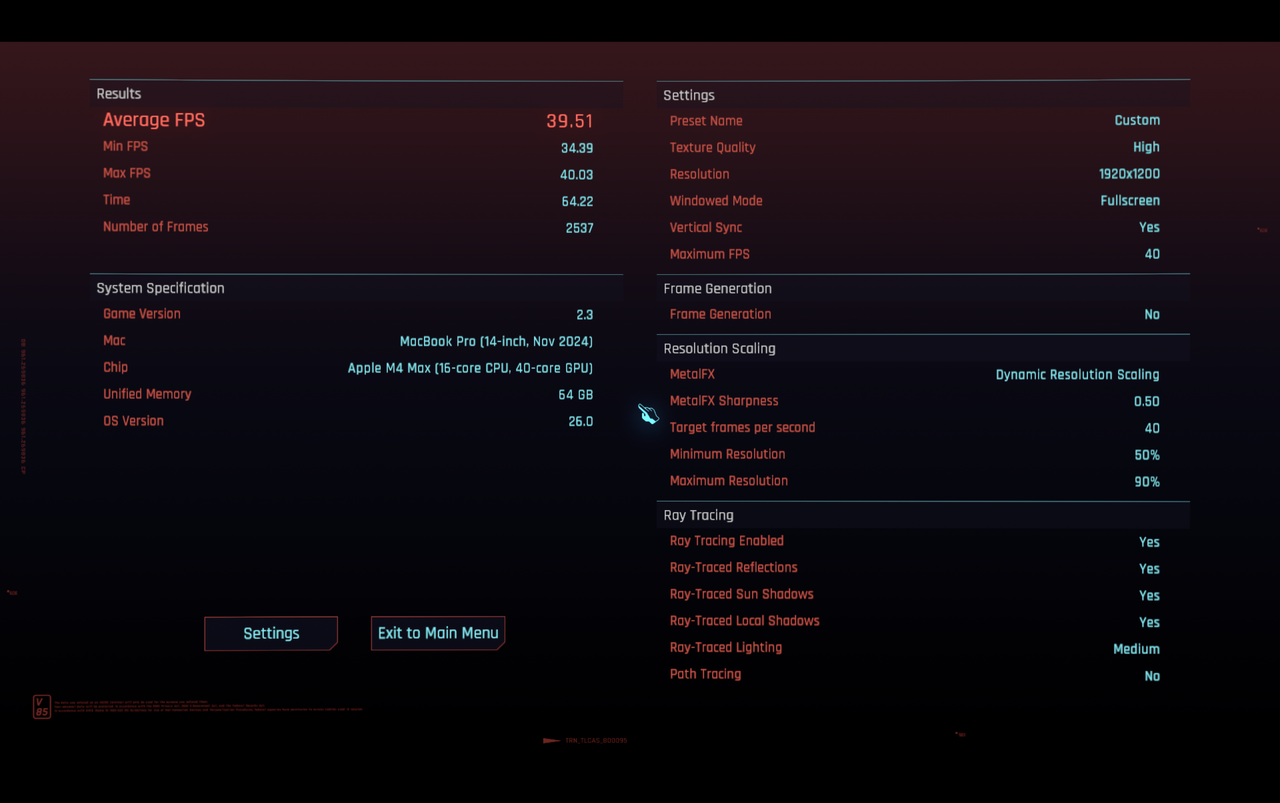Click the Settings button
The height and width of the screenshot is (803, 1280).
[271, 633]
